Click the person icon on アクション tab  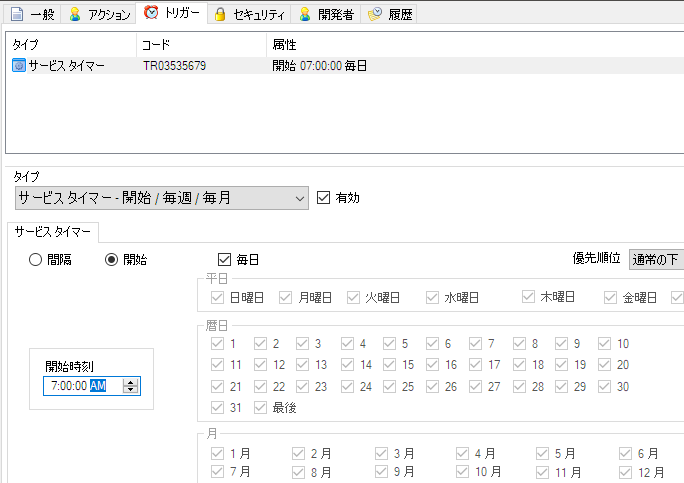(x=75, y=14)
